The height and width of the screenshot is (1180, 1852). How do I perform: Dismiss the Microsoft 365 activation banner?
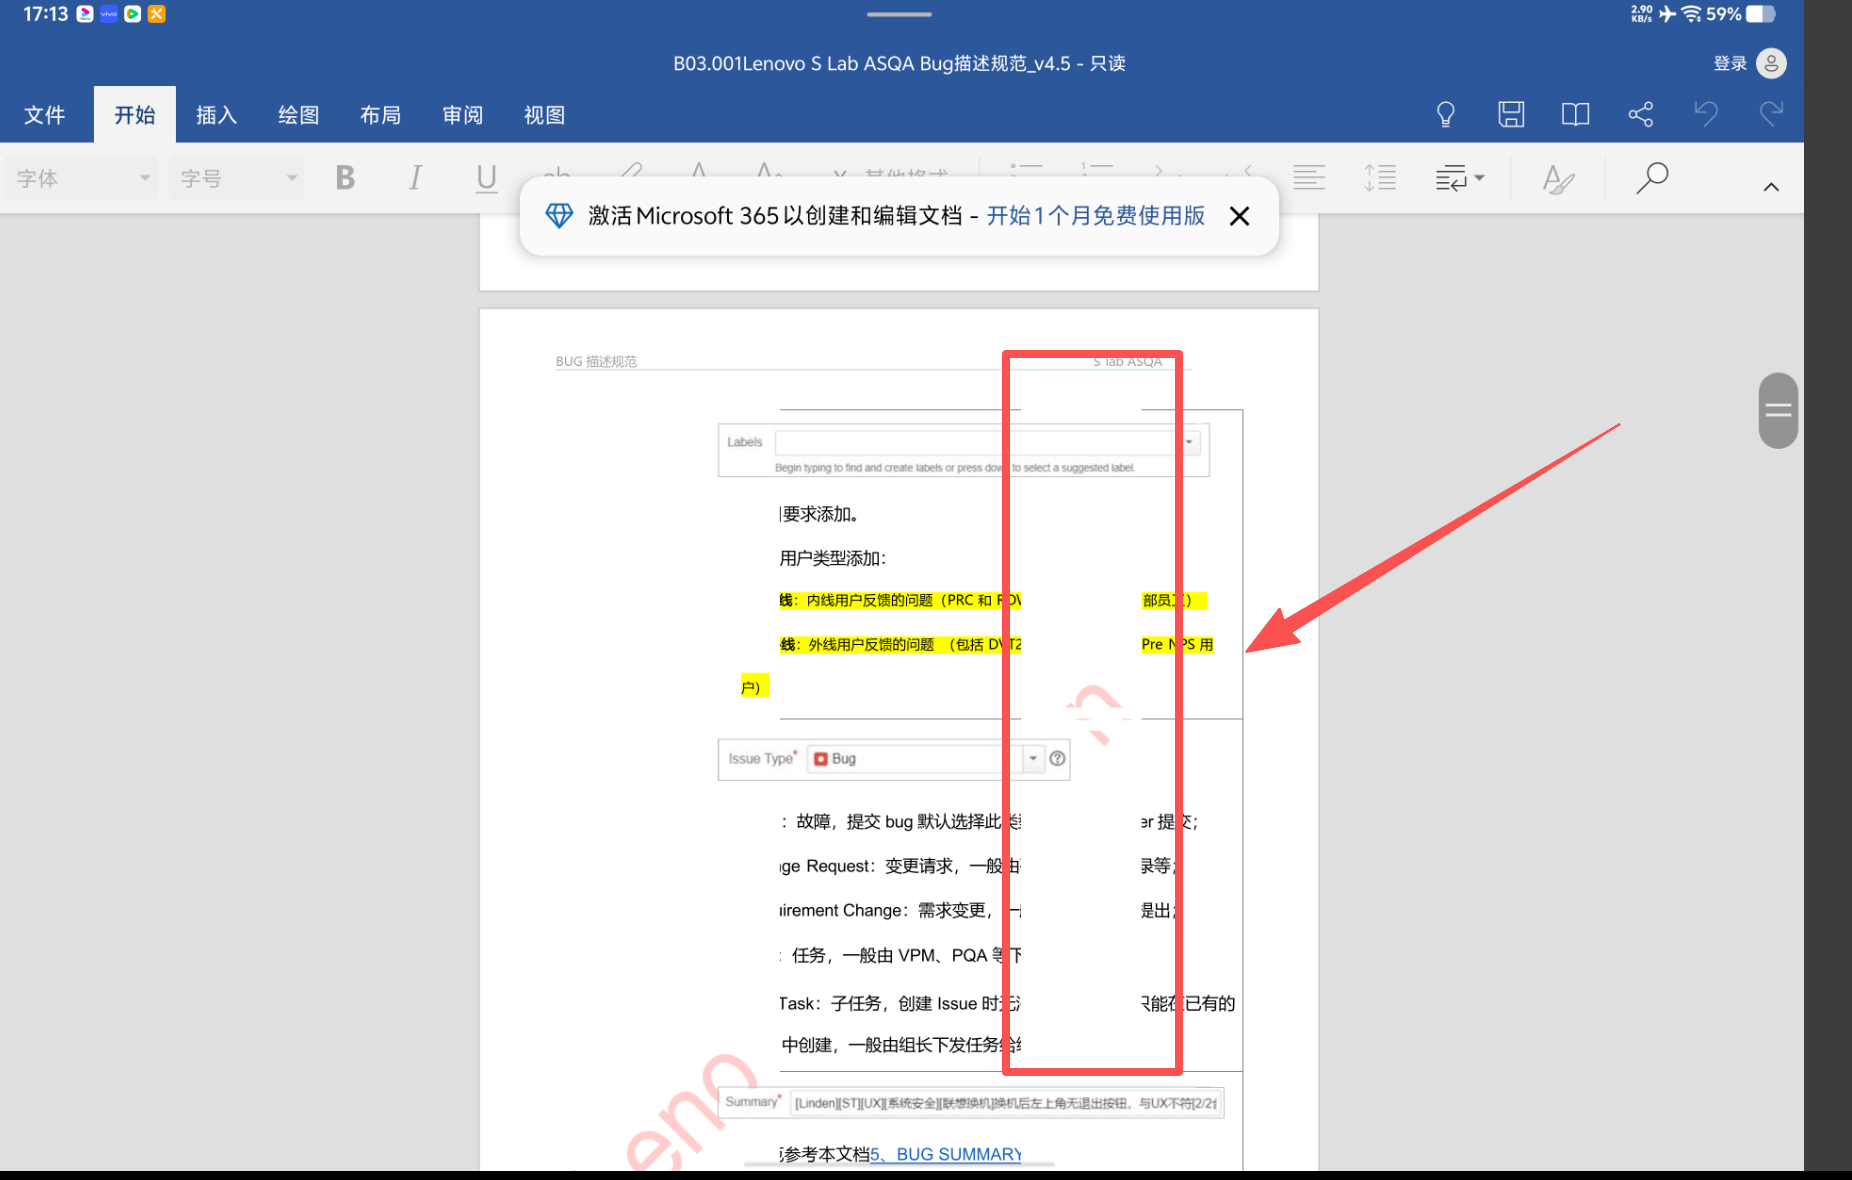(1239, 216)
